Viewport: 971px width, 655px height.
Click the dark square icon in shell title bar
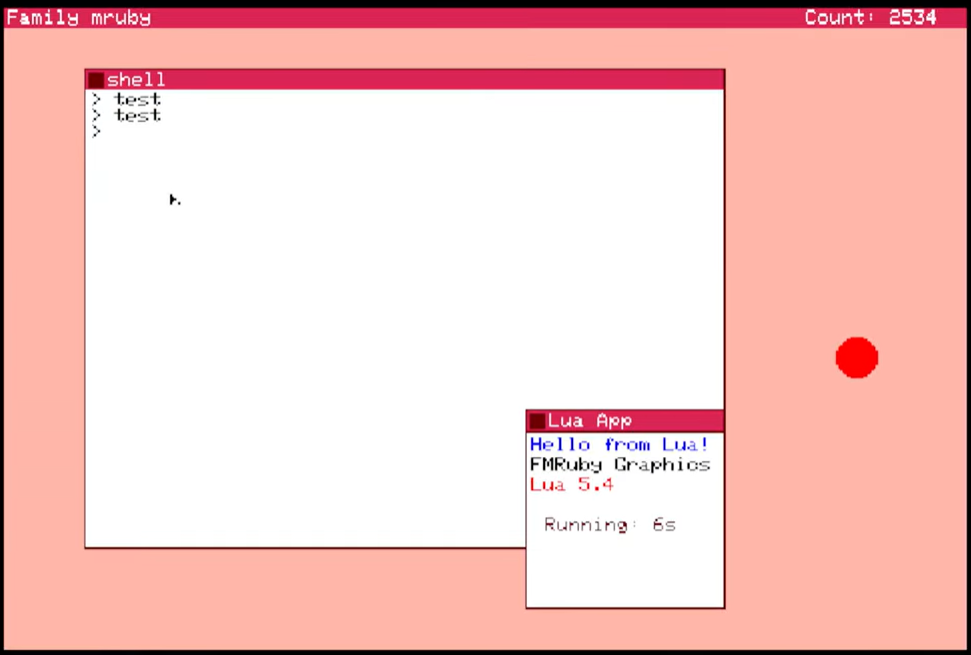click(96, 80)
